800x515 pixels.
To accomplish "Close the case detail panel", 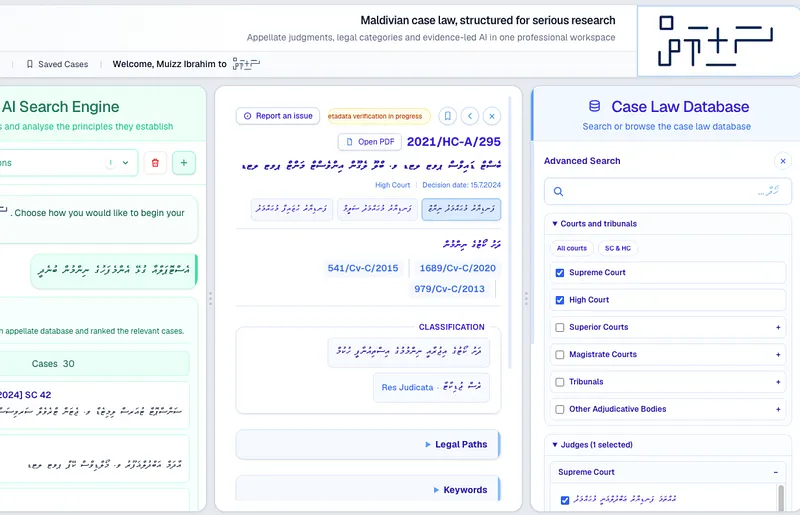I will click(x=492, y=116).
